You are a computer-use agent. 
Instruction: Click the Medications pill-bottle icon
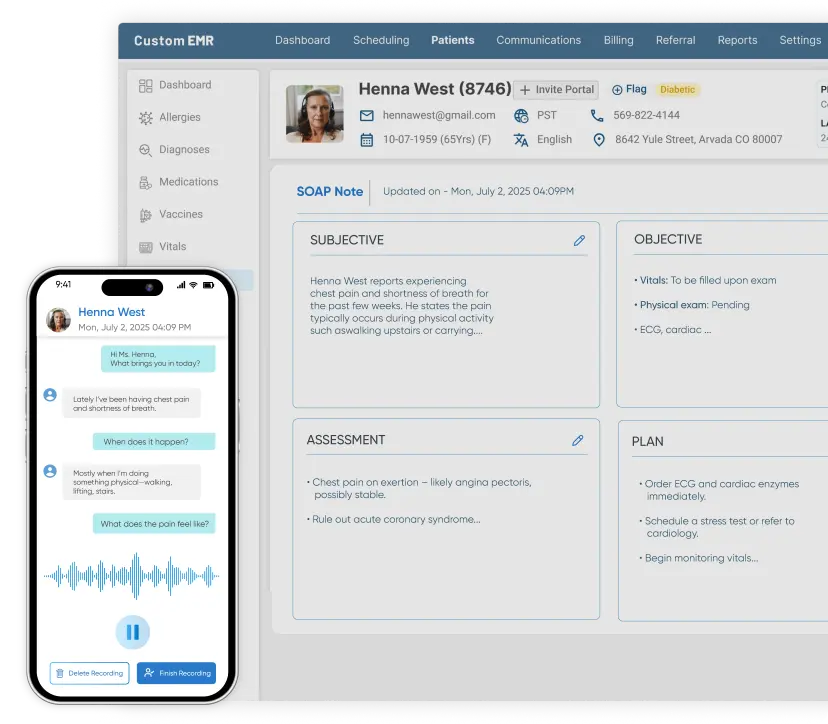148,181
